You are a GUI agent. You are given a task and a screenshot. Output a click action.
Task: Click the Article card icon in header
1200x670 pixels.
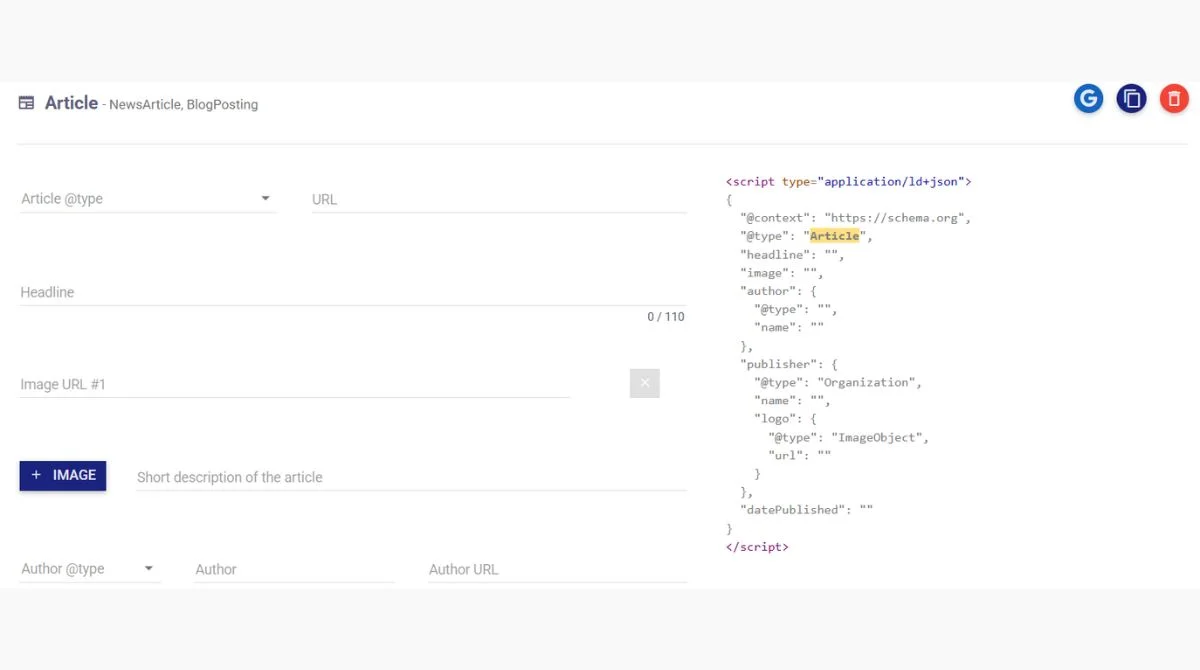tap(27, 103)
